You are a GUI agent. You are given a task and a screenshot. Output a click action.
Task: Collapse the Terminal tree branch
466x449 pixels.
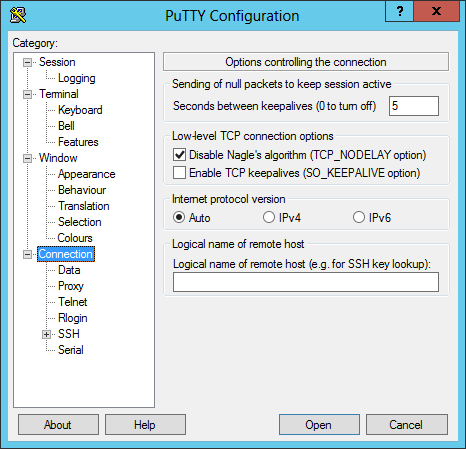tap(27, 94)
